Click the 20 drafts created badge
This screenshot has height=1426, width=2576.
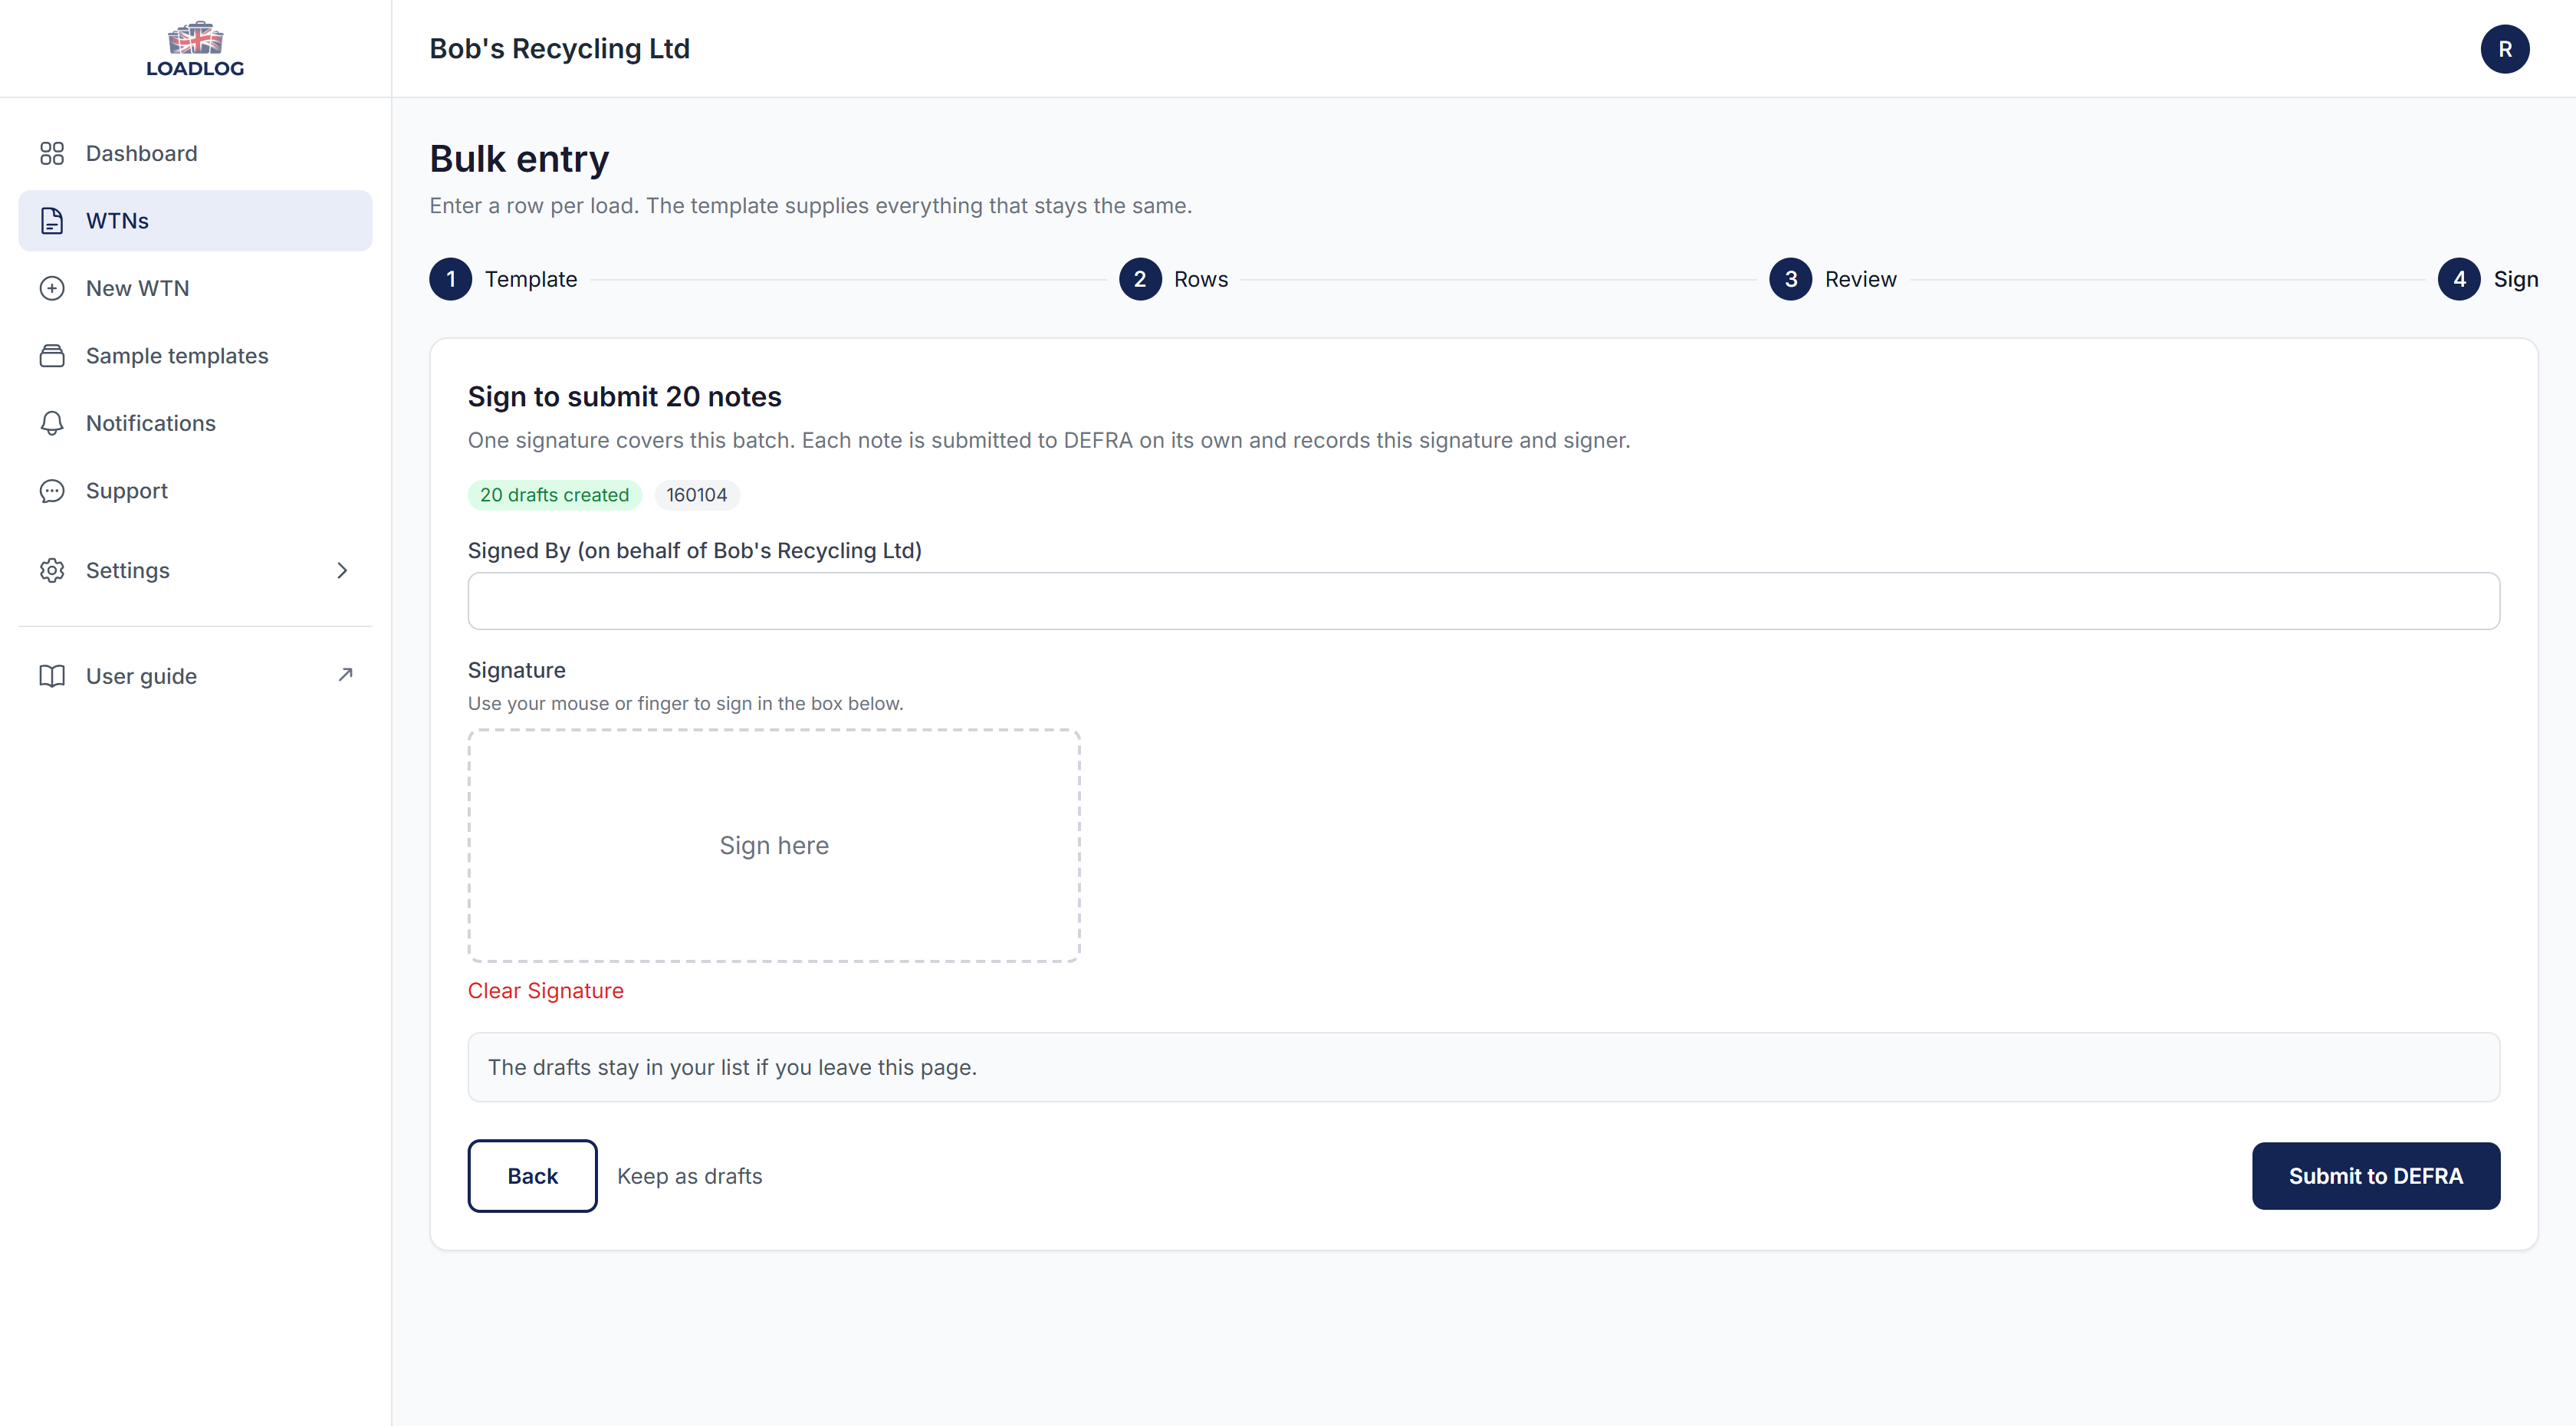tap(554, 495)
